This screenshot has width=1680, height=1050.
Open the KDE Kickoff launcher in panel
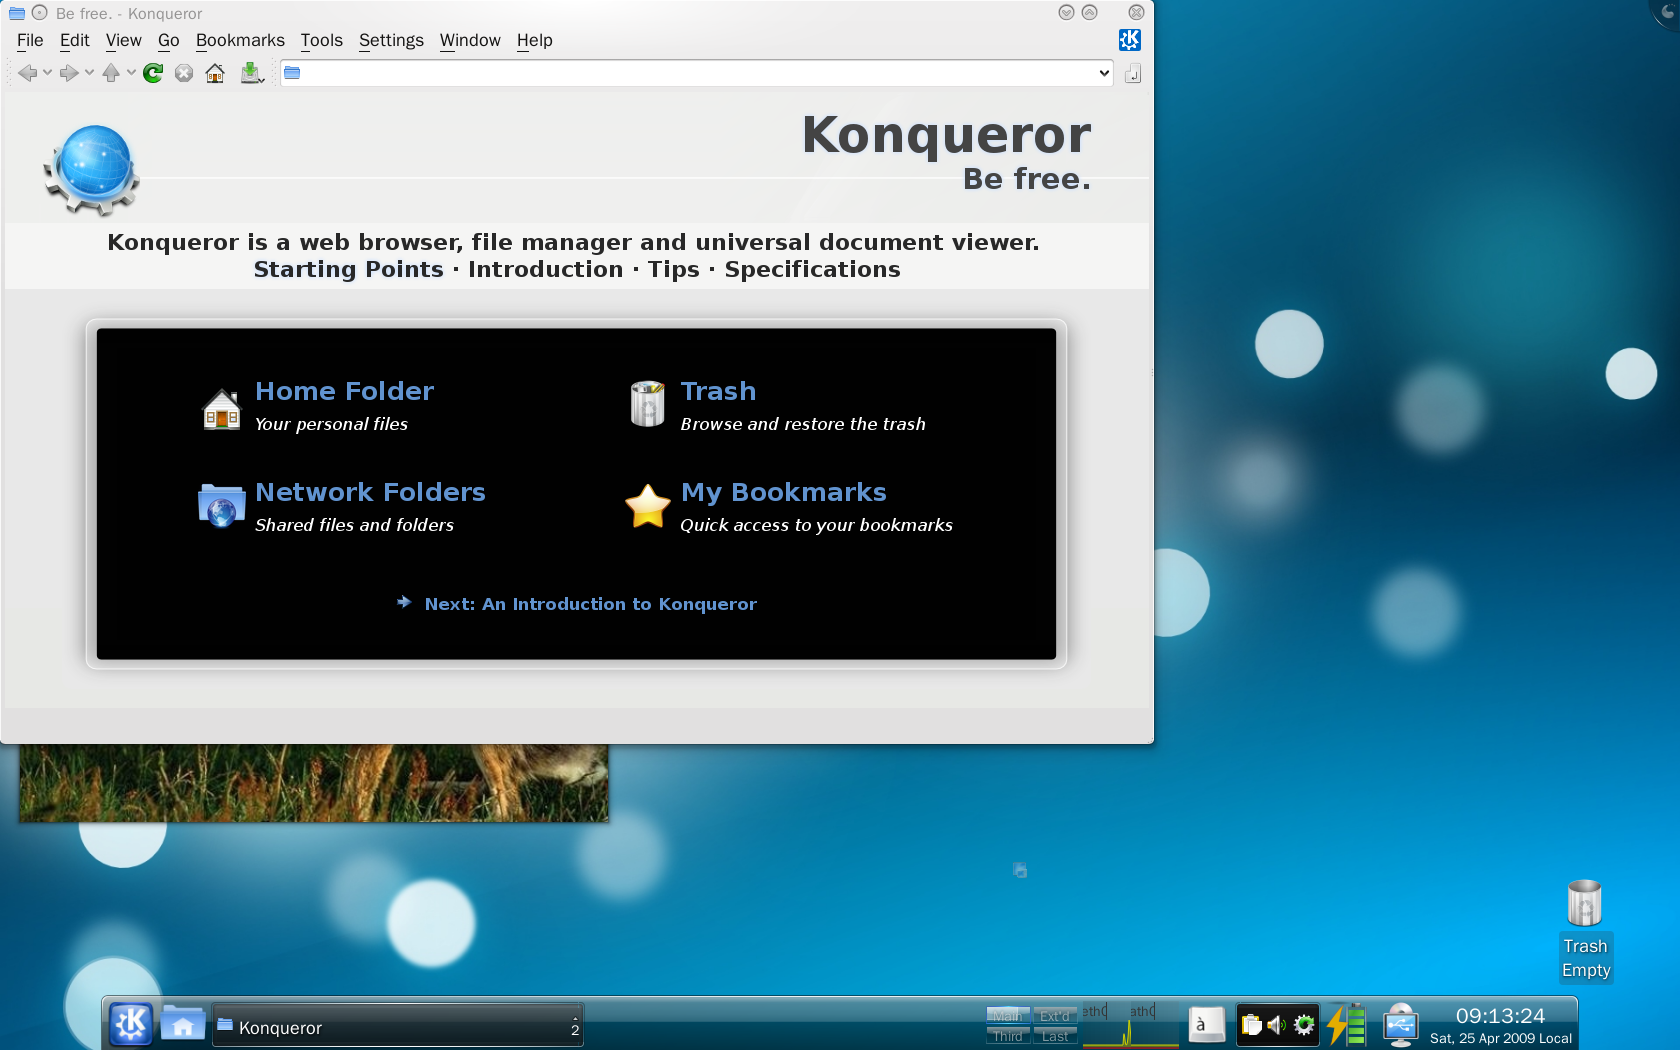point(131,1024)
